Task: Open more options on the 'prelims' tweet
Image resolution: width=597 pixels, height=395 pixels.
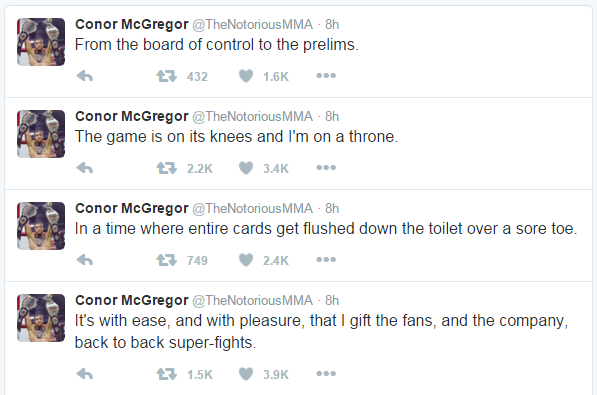Action: click(x=326, y=76)
